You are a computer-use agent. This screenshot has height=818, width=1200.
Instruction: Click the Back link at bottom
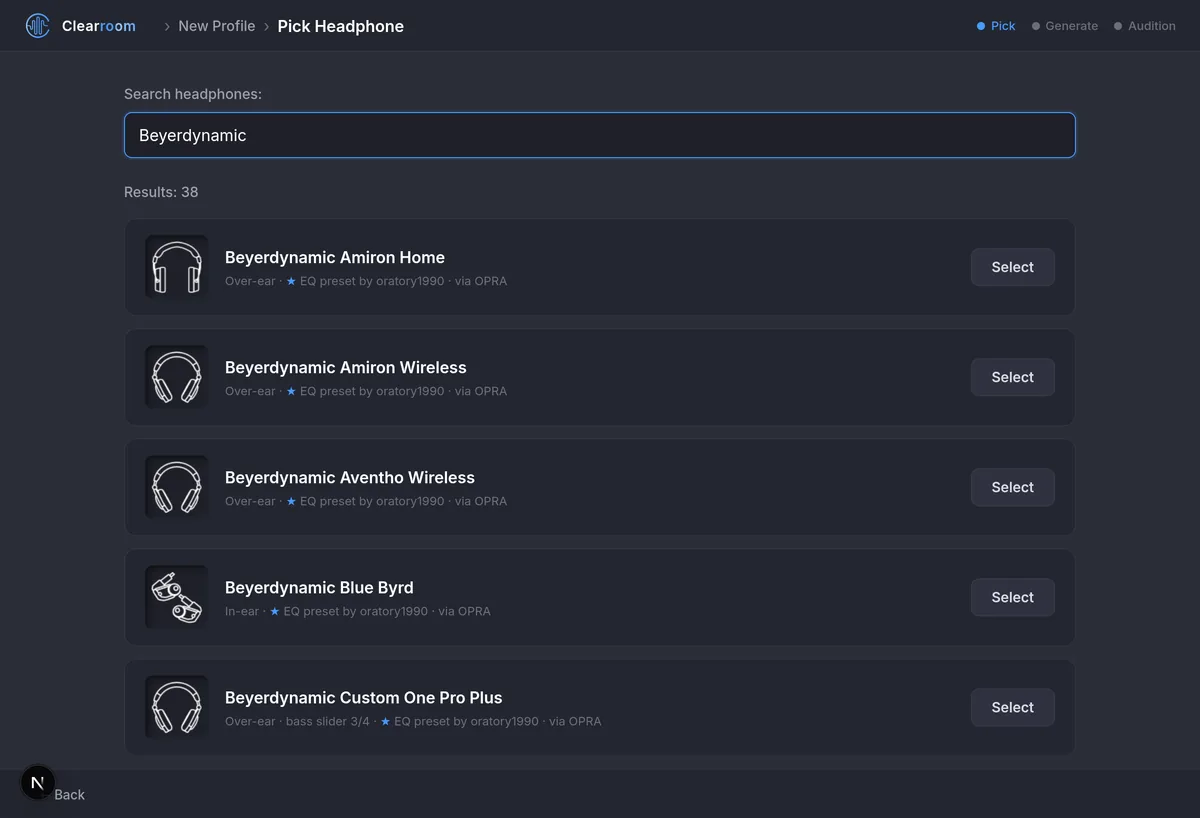(x=69, y=794)
